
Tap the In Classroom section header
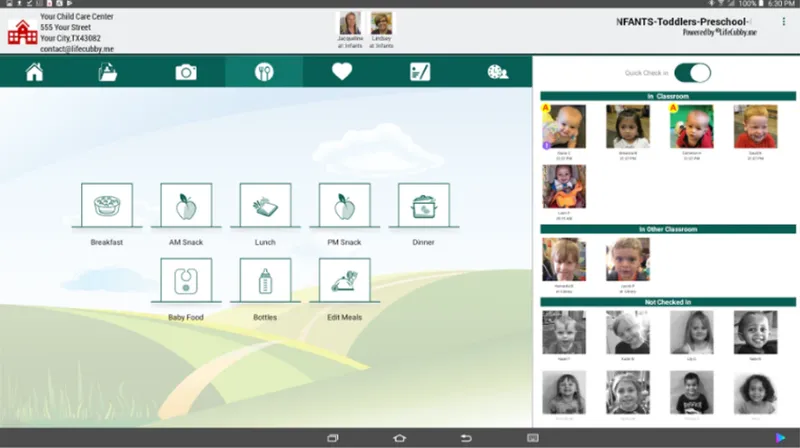668,96
